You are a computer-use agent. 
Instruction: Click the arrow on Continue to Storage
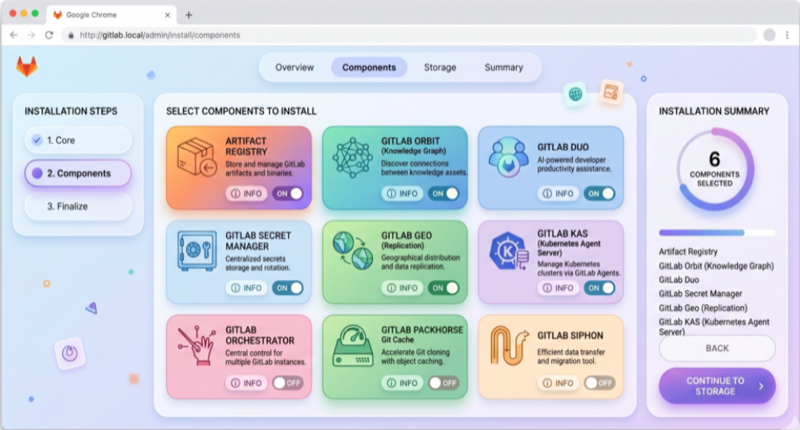(761, 386)
